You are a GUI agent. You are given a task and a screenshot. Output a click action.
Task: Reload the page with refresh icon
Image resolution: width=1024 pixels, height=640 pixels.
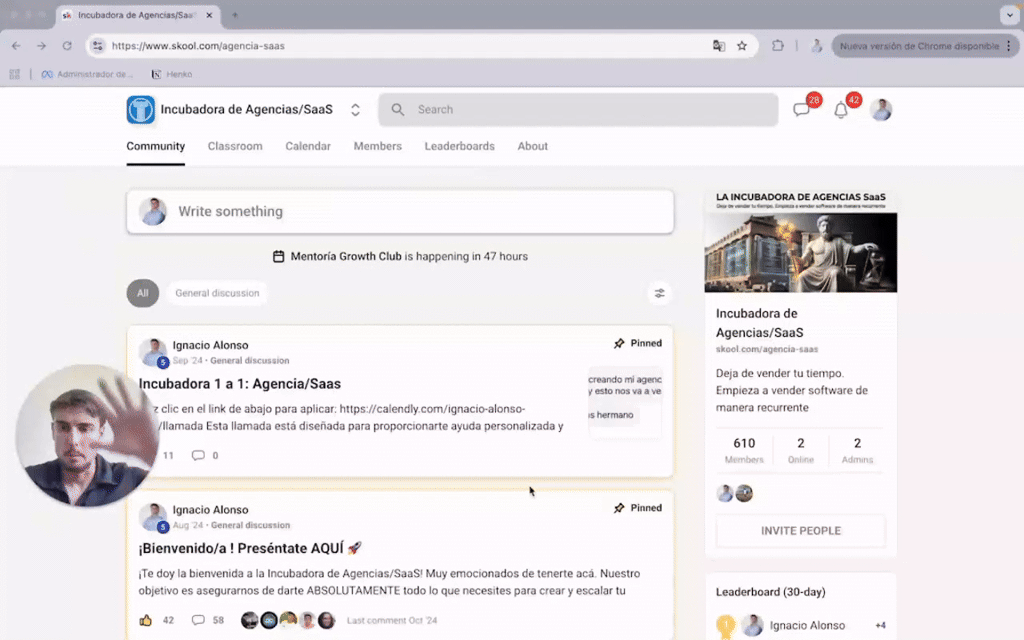(67, 46)
